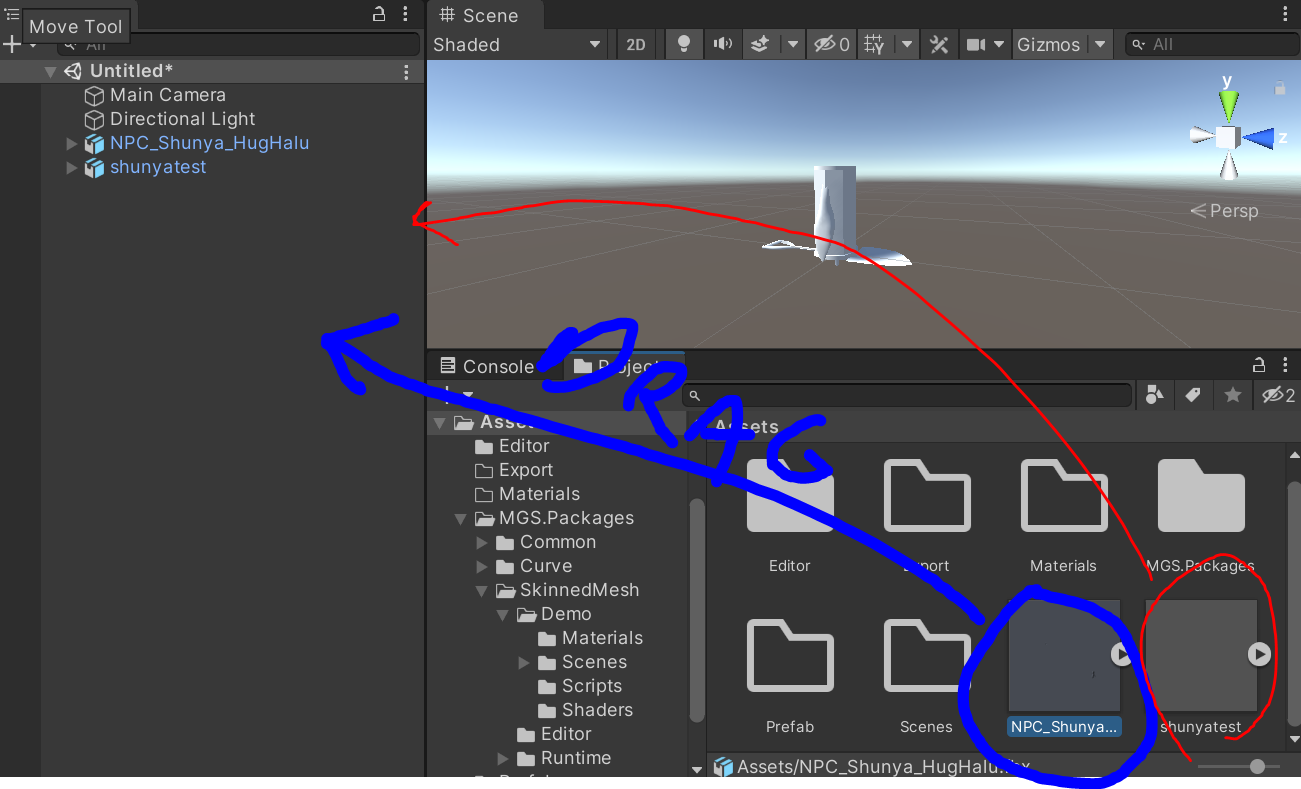Click the Project panel lock icon
Viewport: 1301px width, 789px height.
tap(1260, 365)
